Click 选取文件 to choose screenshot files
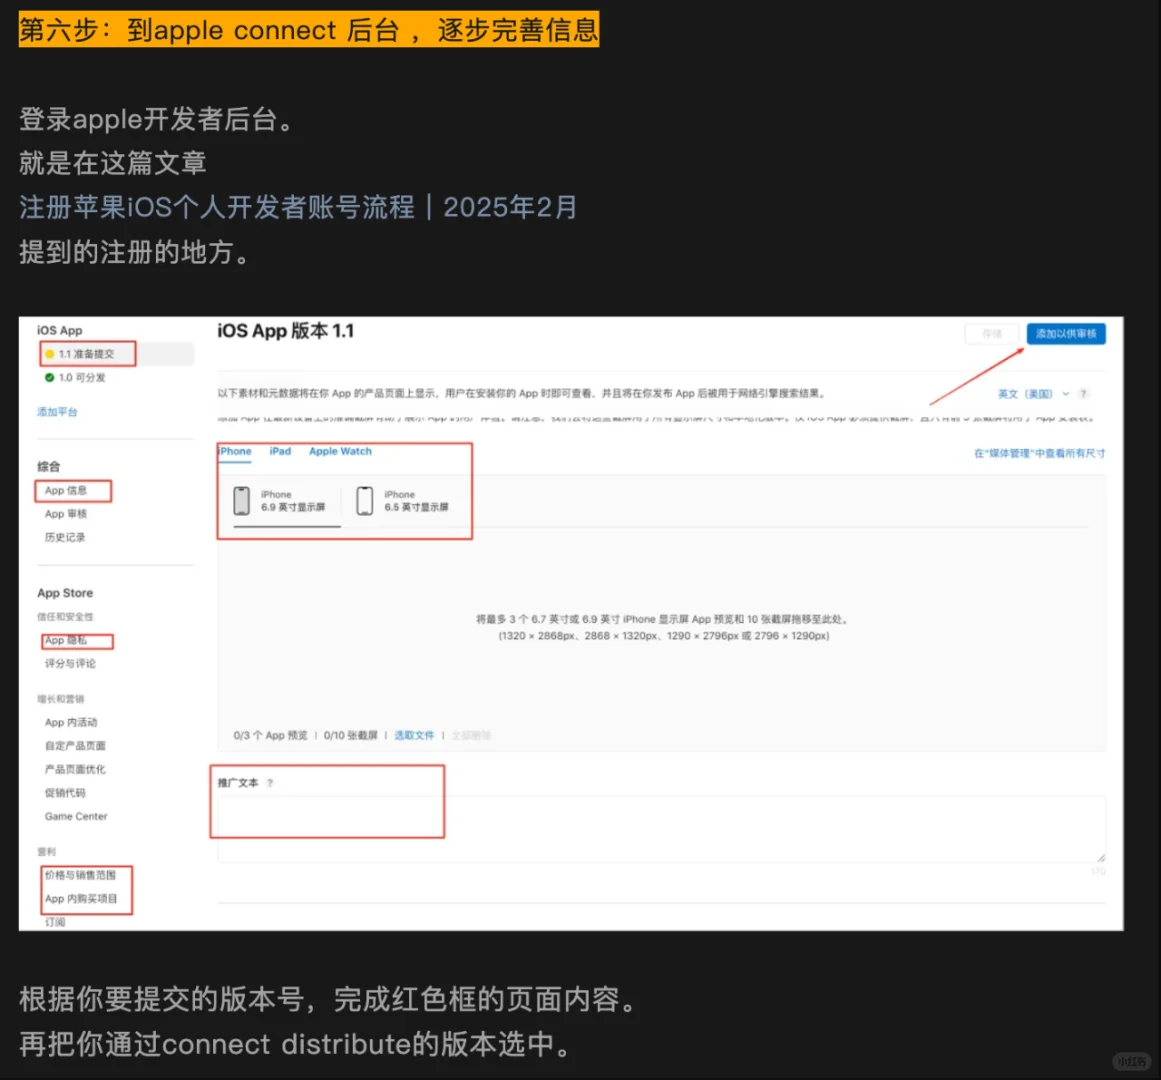The height and width of the screenshot is (1080, 1161). [x=416, y=734]
